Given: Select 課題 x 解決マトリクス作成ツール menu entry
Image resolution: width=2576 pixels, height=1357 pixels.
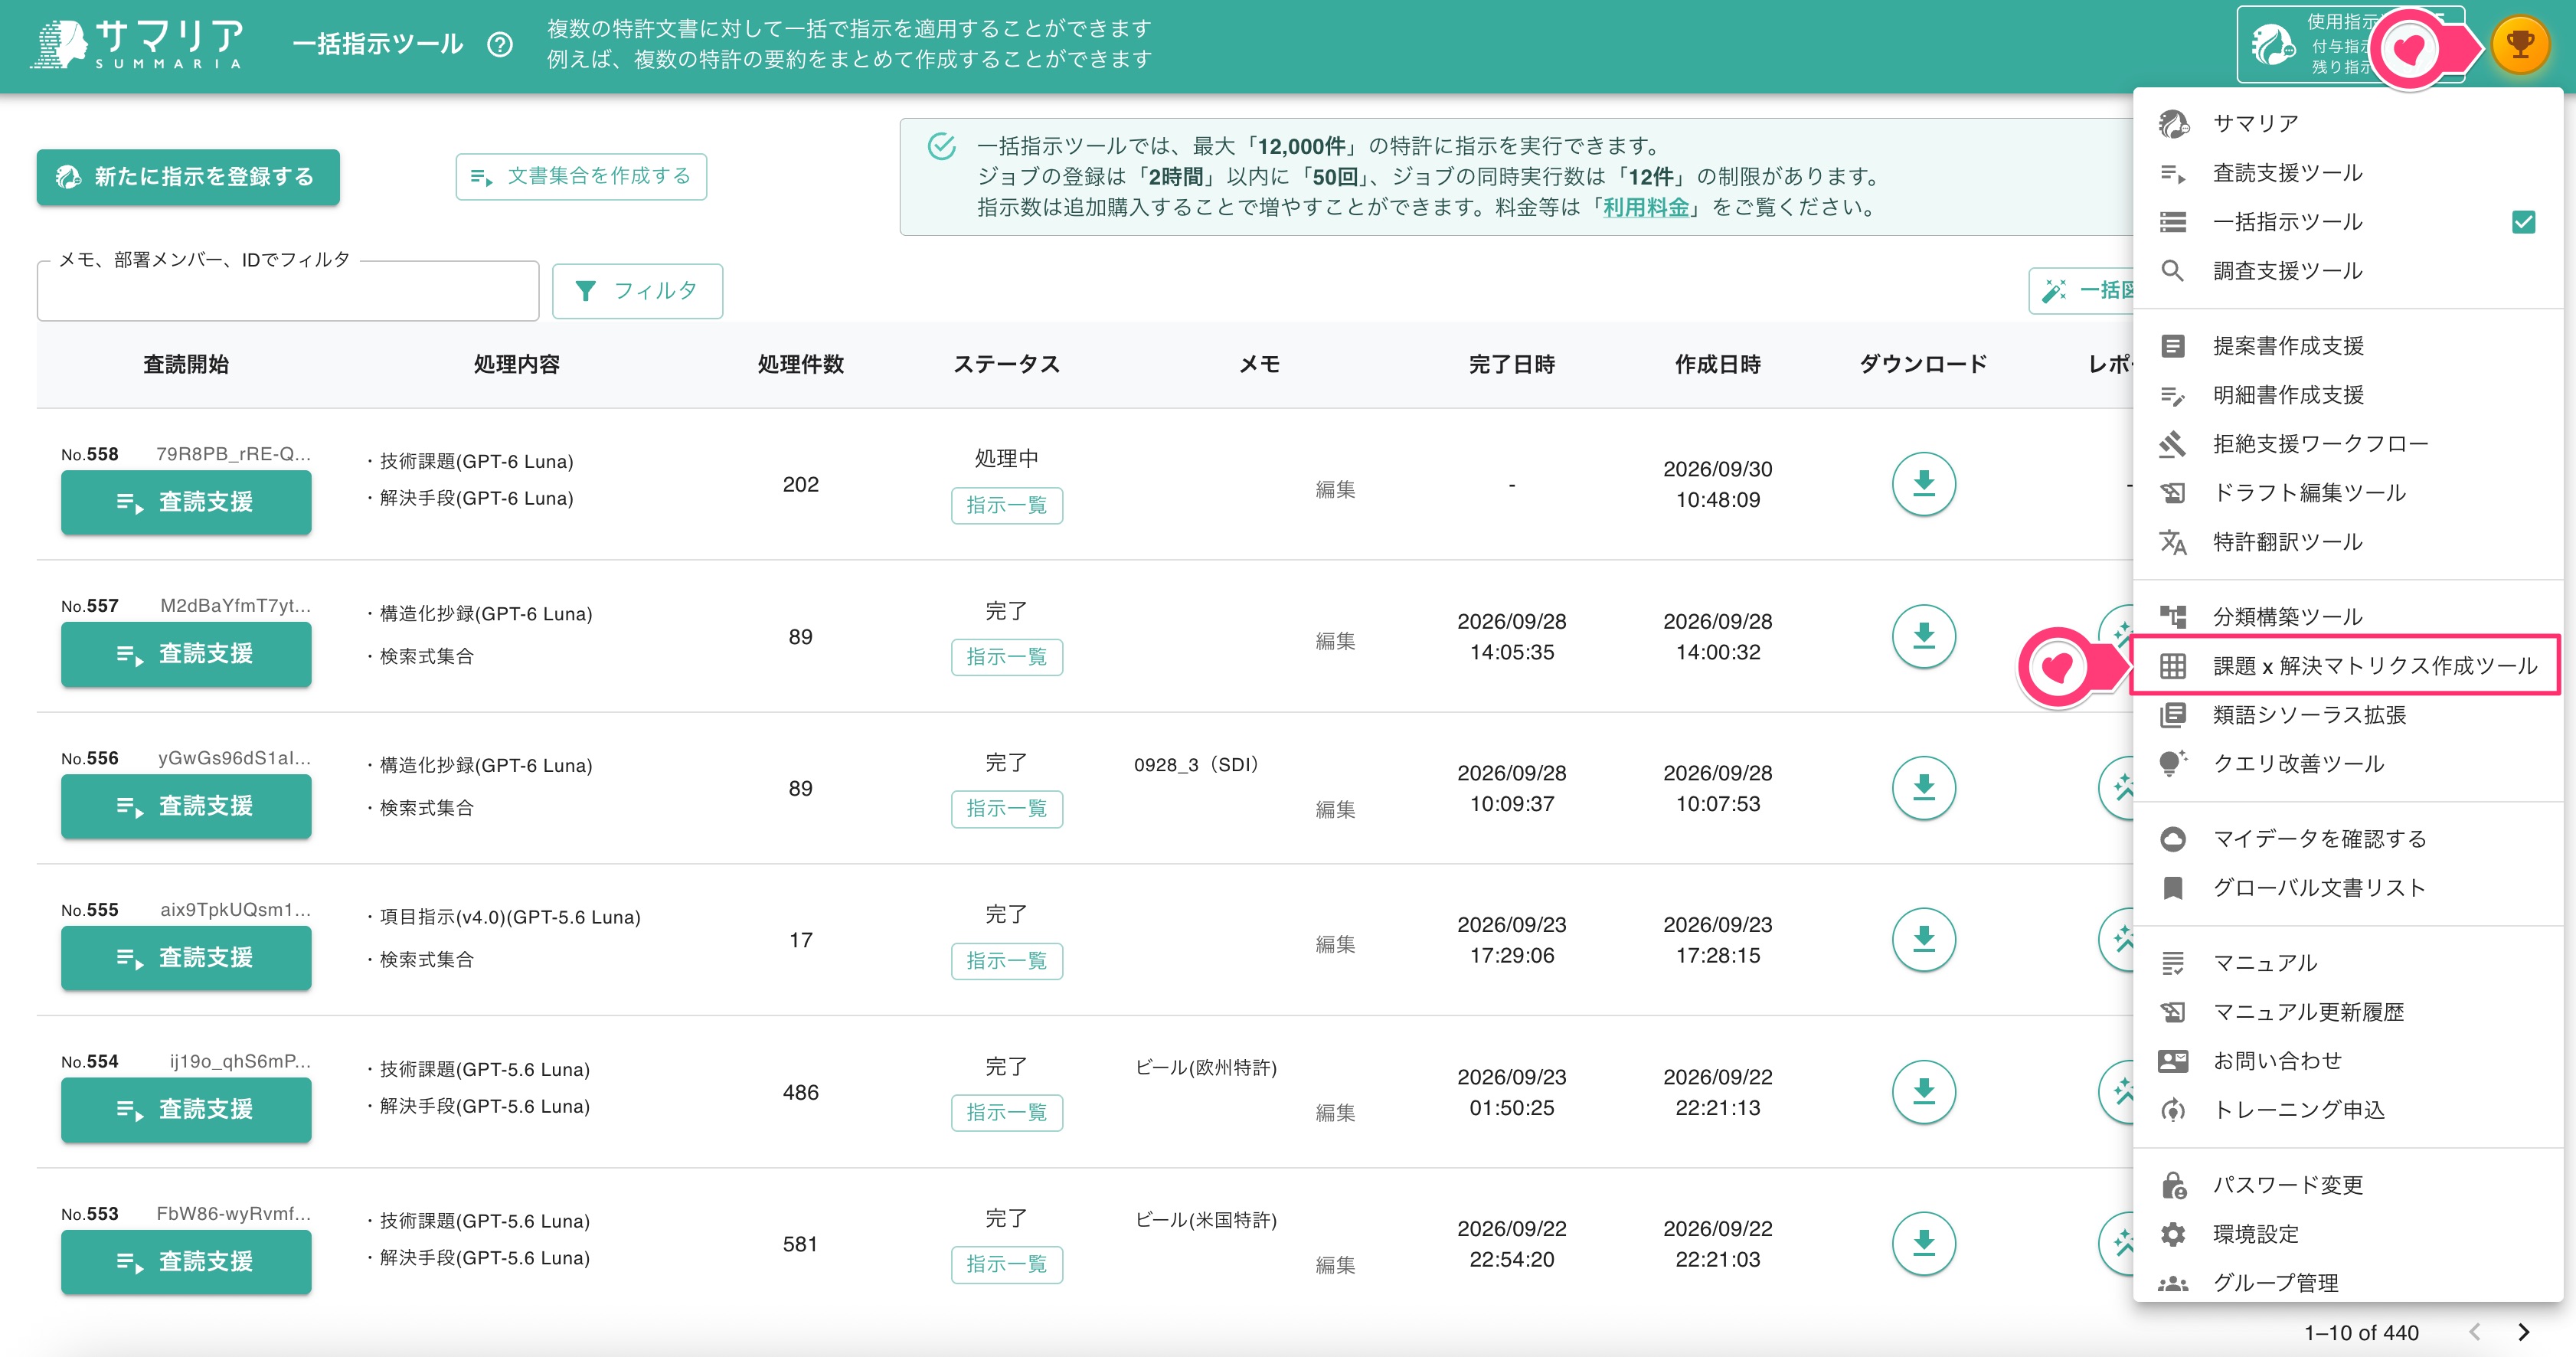Looking at the screenshot, I should (2346, 665).
